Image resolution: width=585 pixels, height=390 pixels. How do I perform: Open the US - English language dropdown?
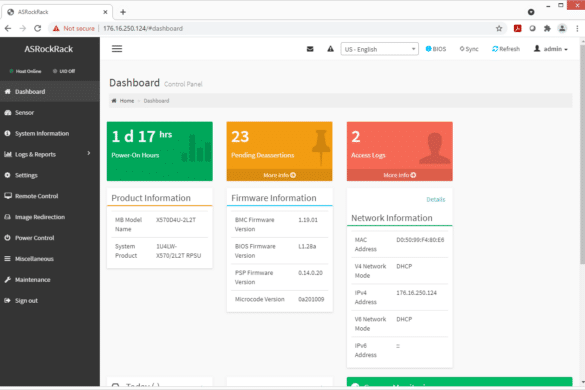click(379, 49)
